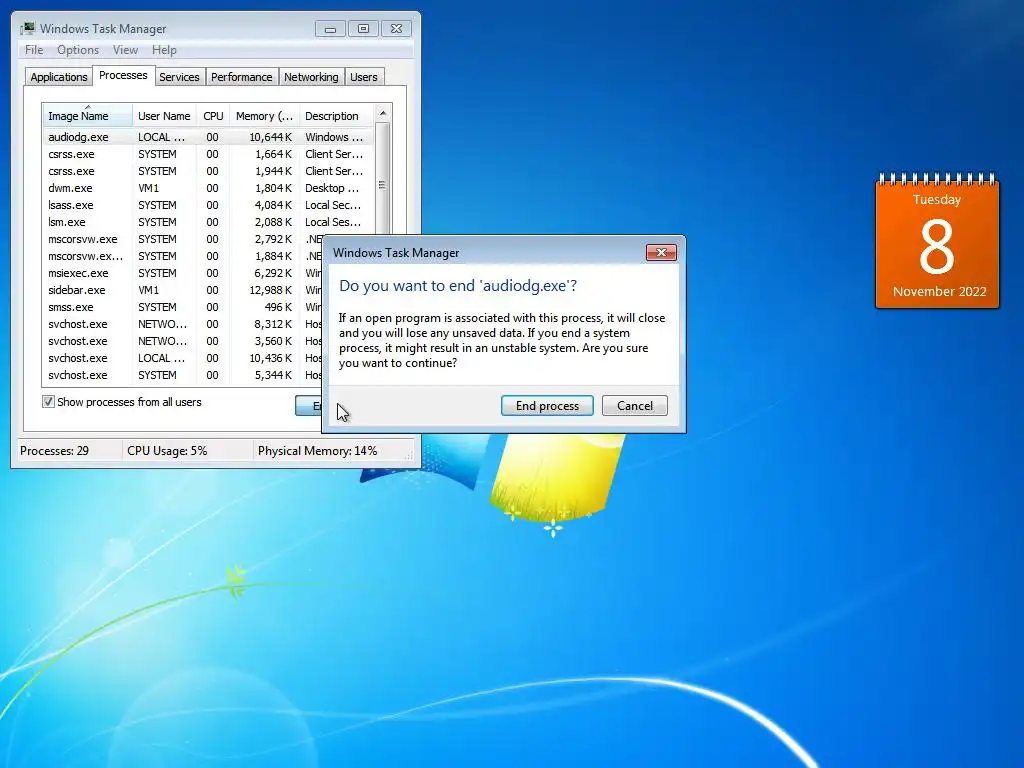Select csrss.exe using 1,944 K memory
This screenshot has width=1024, height=768.
pyautogui.click(x=208, y=171)
